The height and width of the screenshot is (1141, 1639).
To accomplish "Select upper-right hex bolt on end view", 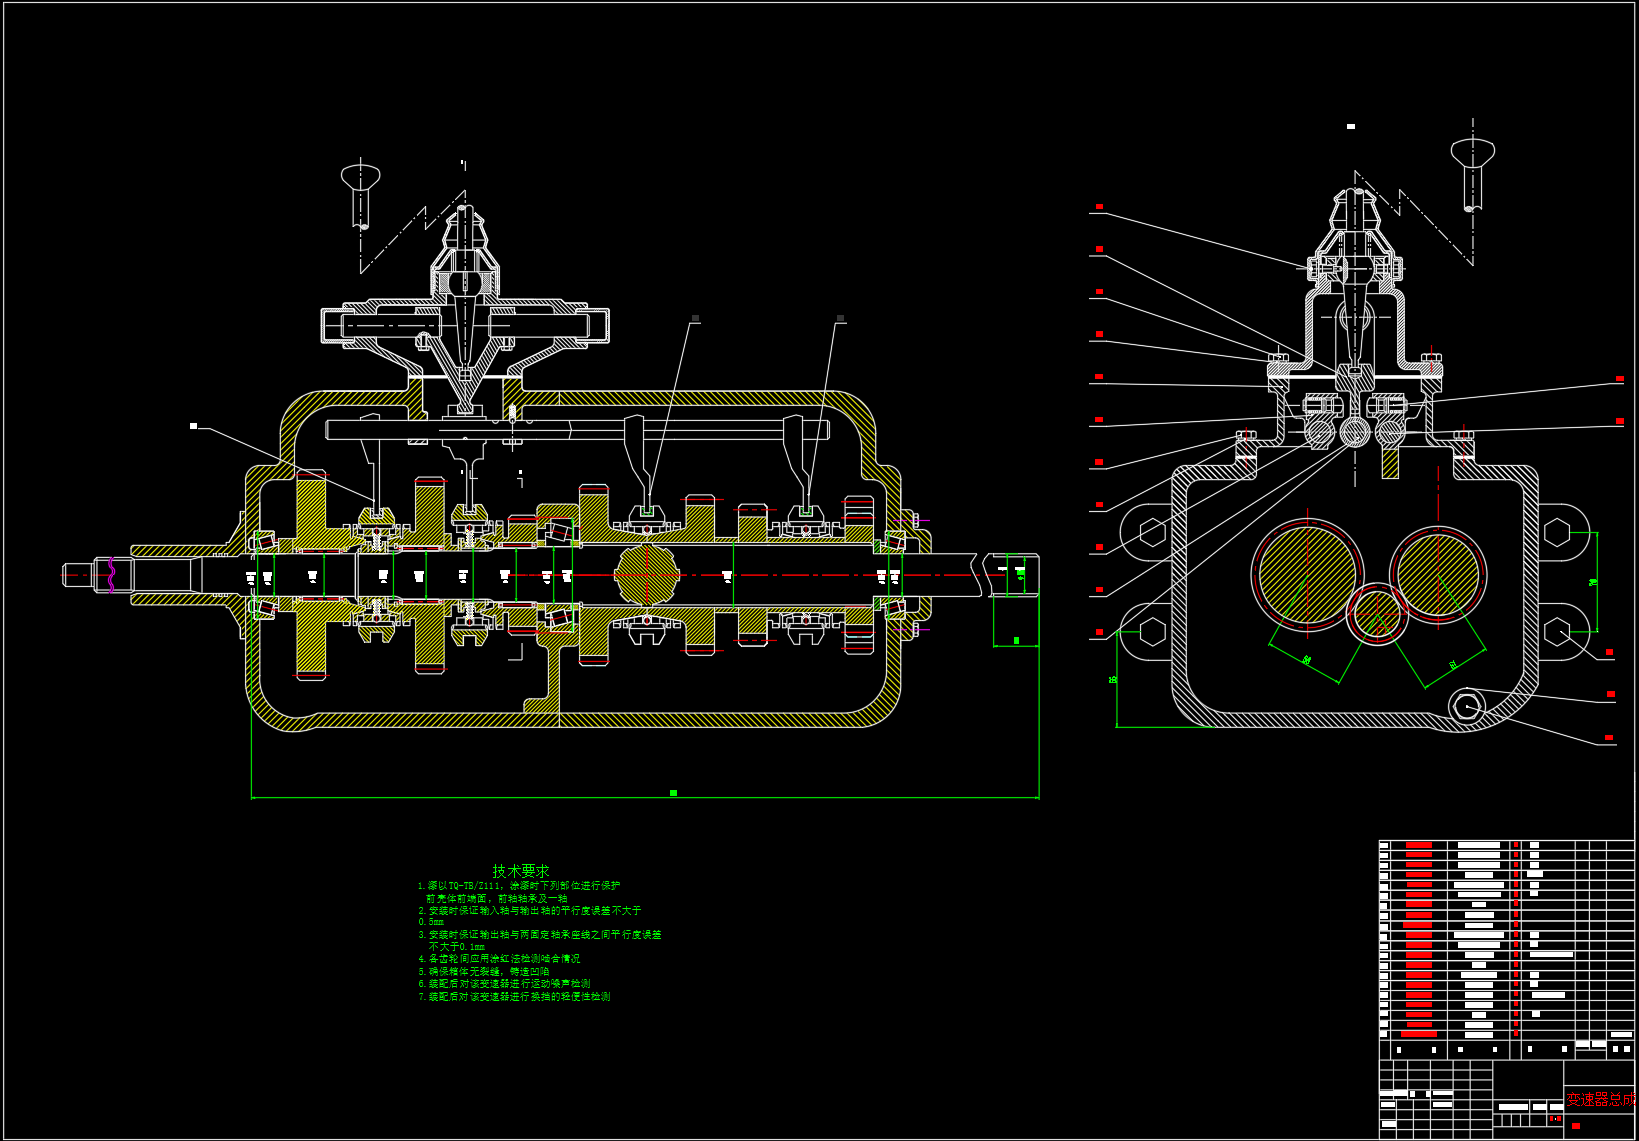I will [x=1556, y=532].
